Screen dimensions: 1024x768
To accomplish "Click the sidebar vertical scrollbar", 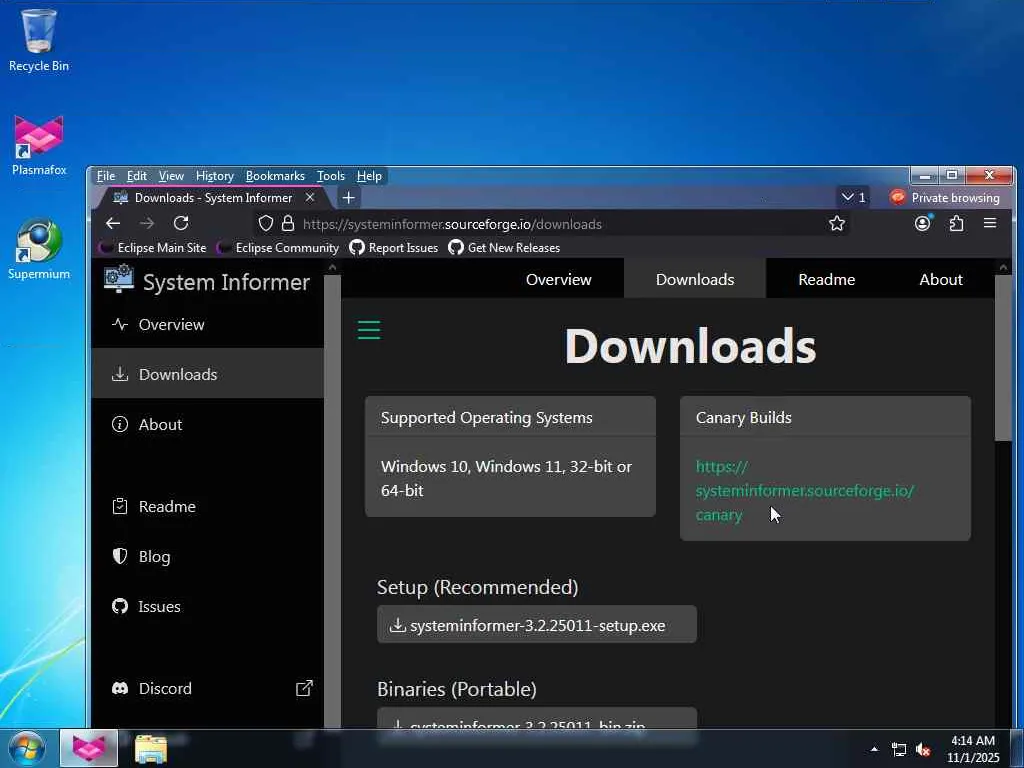I will pos(332,500).
